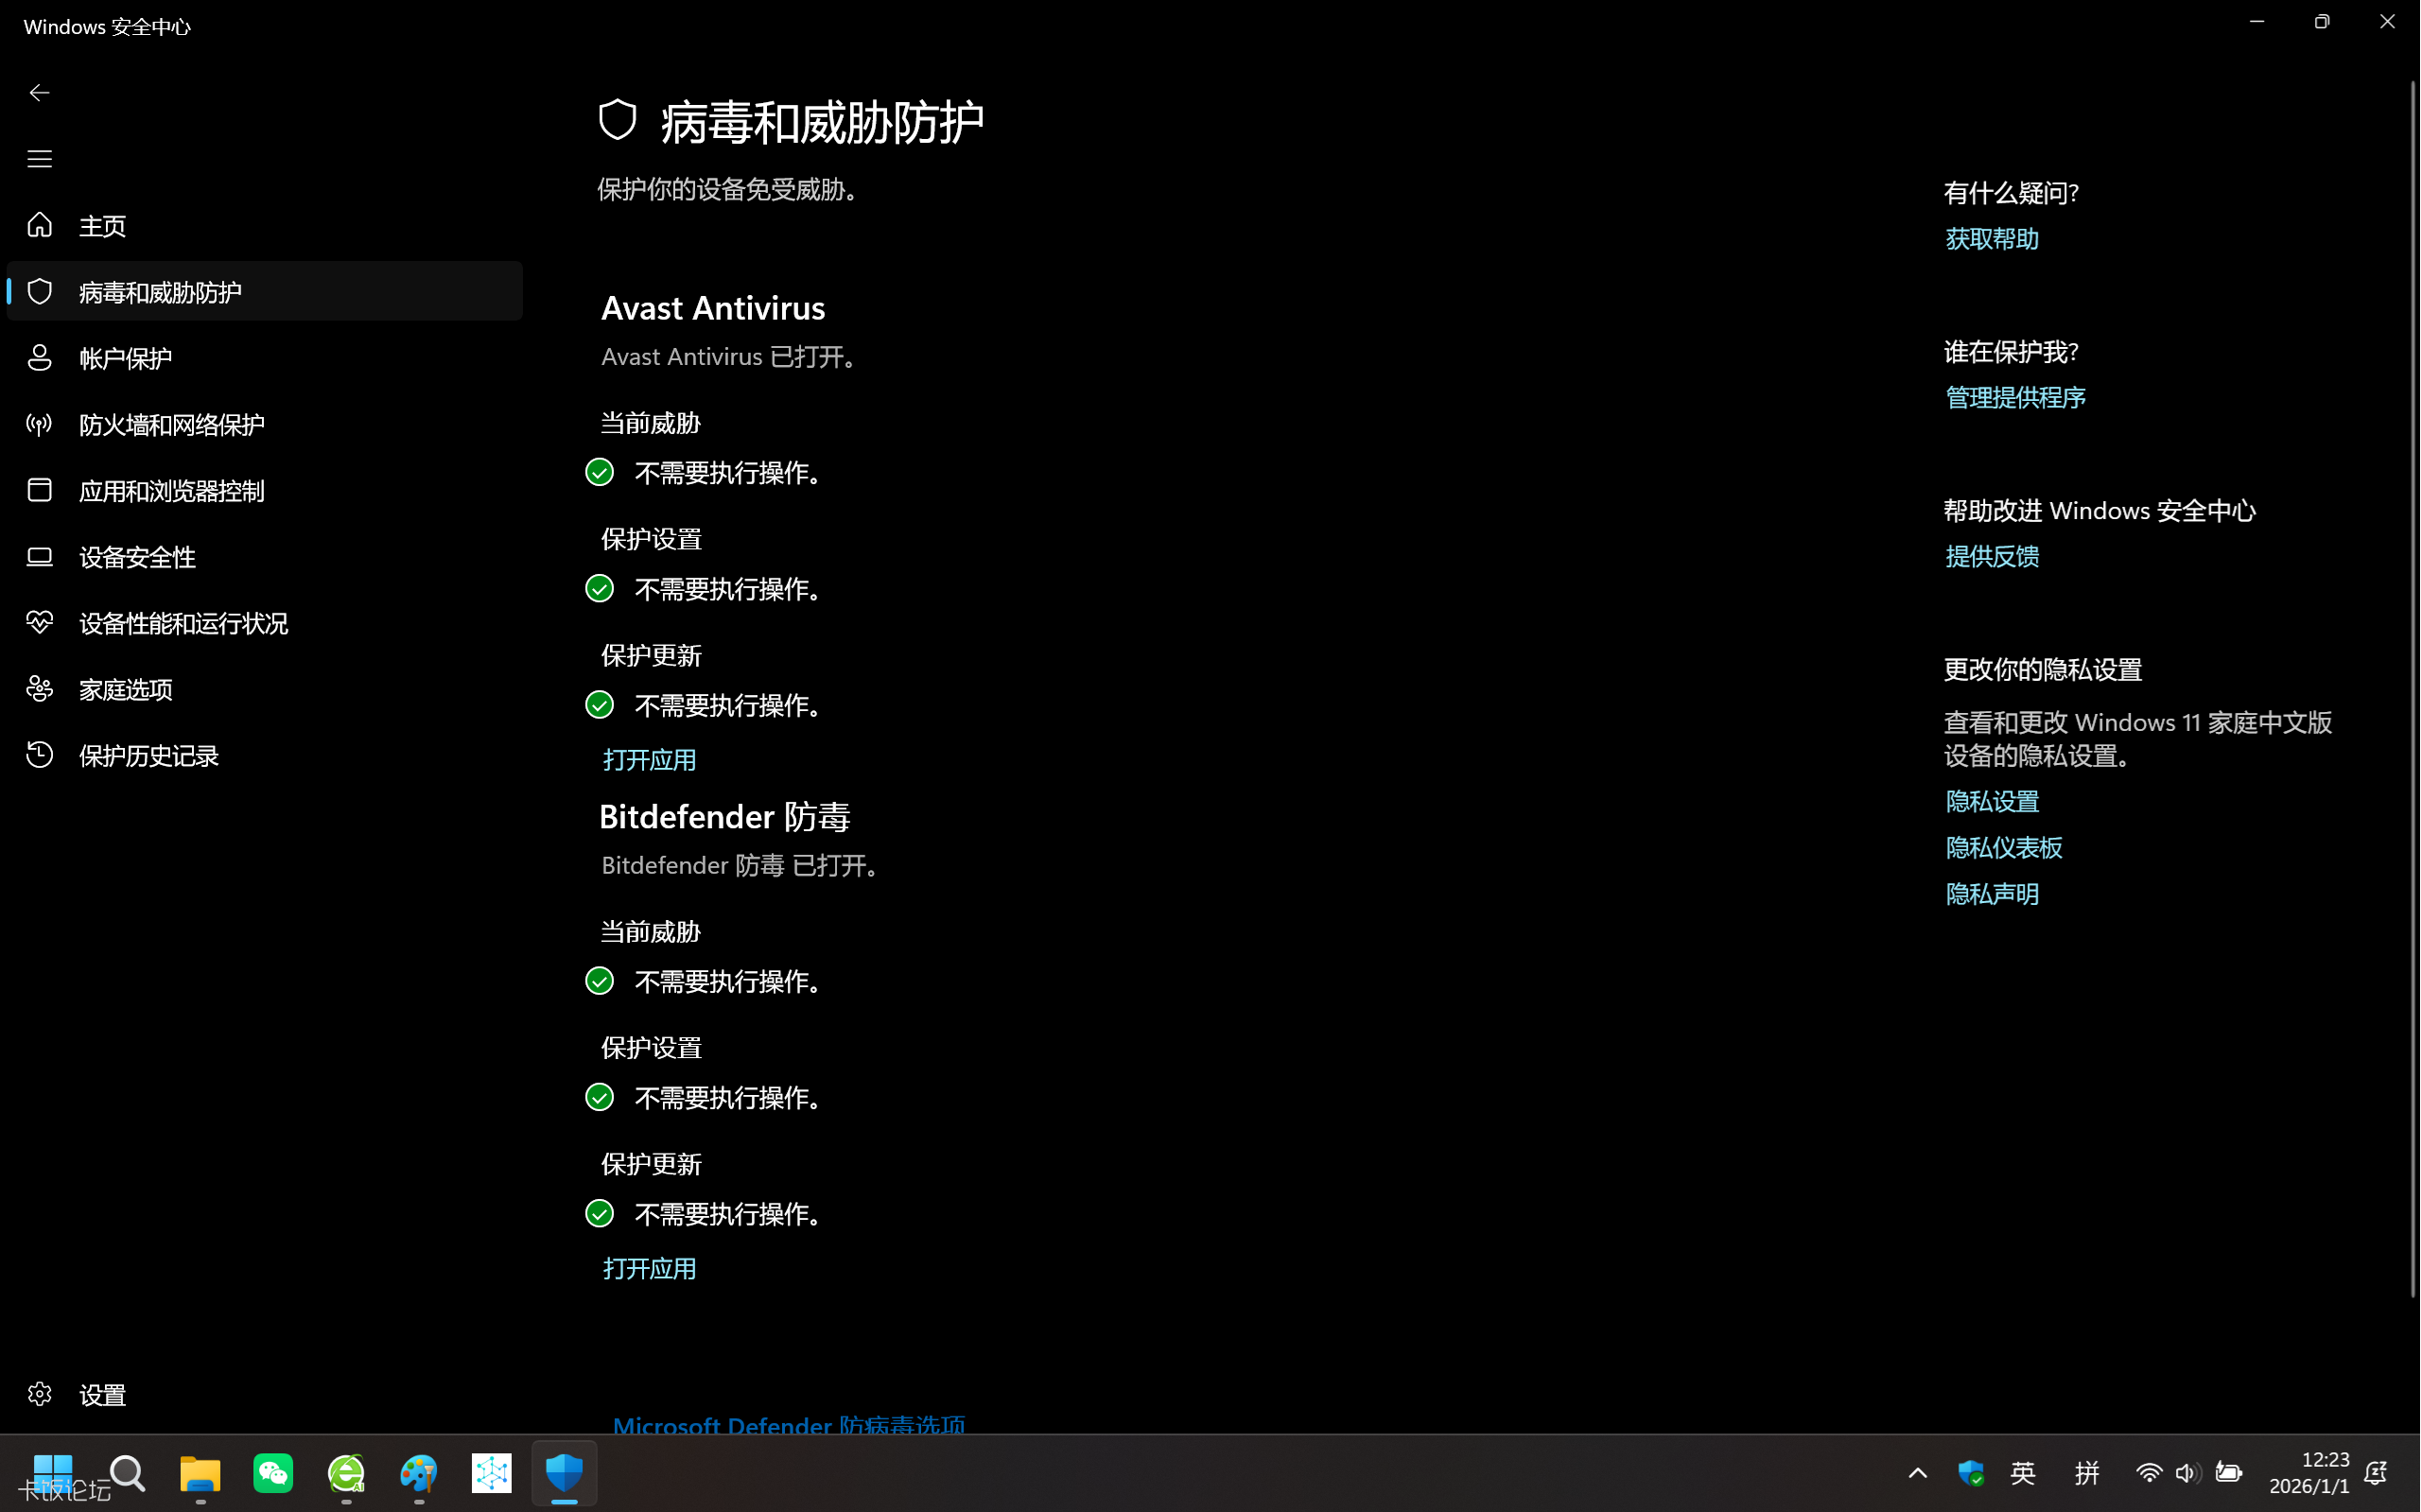This screenshot has width=2421, height=1512.
Task: Select 帐户保护 person icon
Action: 39,358
